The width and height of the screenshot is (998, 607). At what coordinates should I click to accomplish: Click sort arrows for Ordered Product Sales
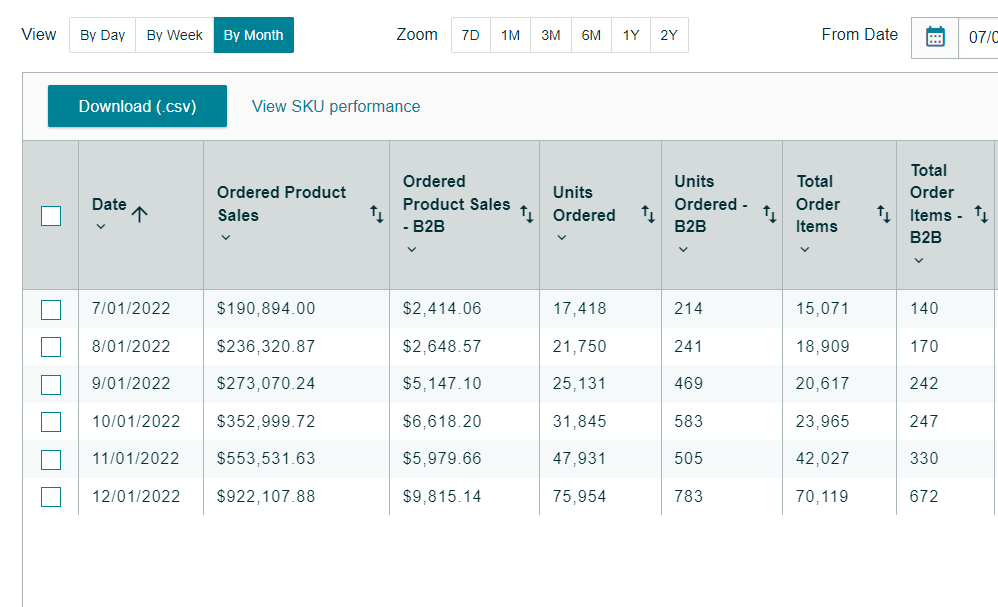pos(376,214)
